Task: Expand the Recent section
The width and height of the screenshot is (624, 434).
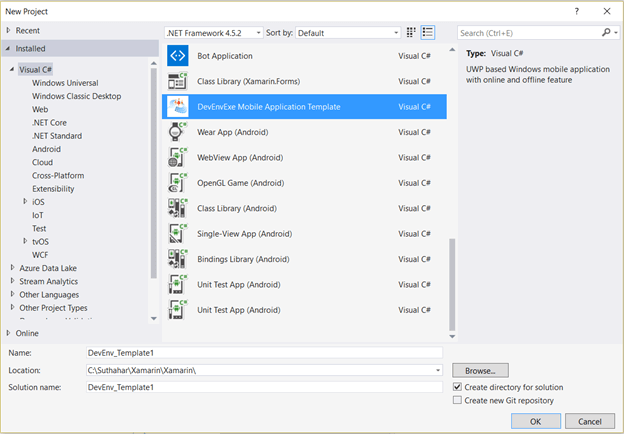Action: tap(8, 30)
